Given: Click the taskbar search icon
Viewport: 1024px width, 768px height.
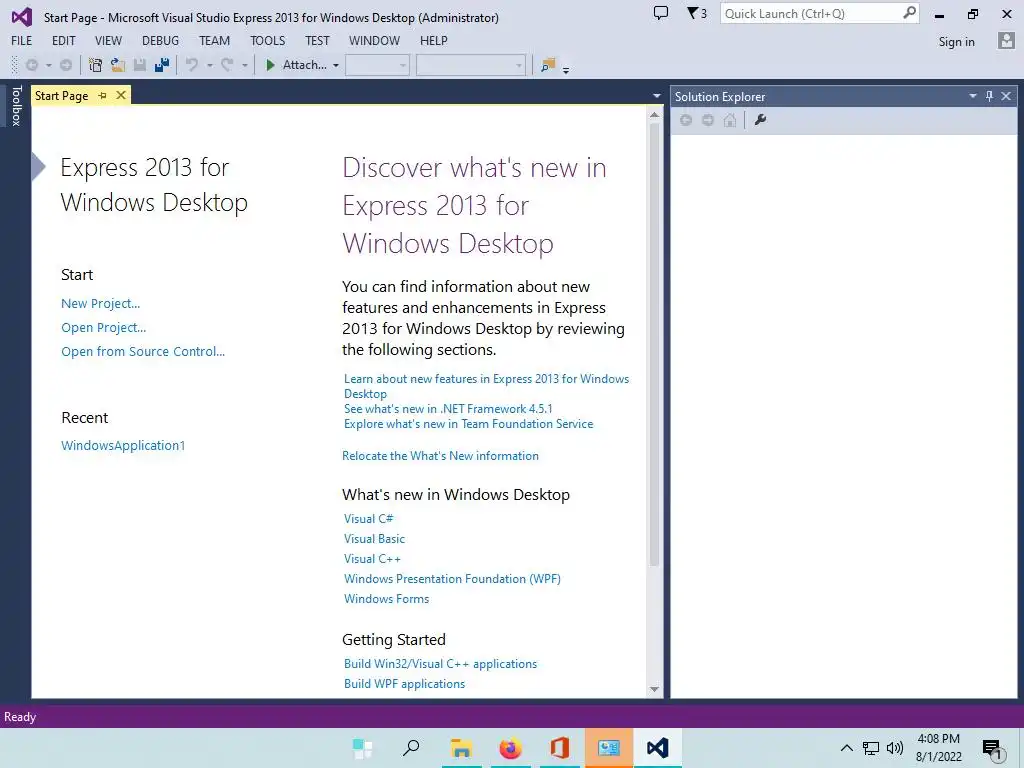Looking at the screenshot, I should tap(411, 748).
